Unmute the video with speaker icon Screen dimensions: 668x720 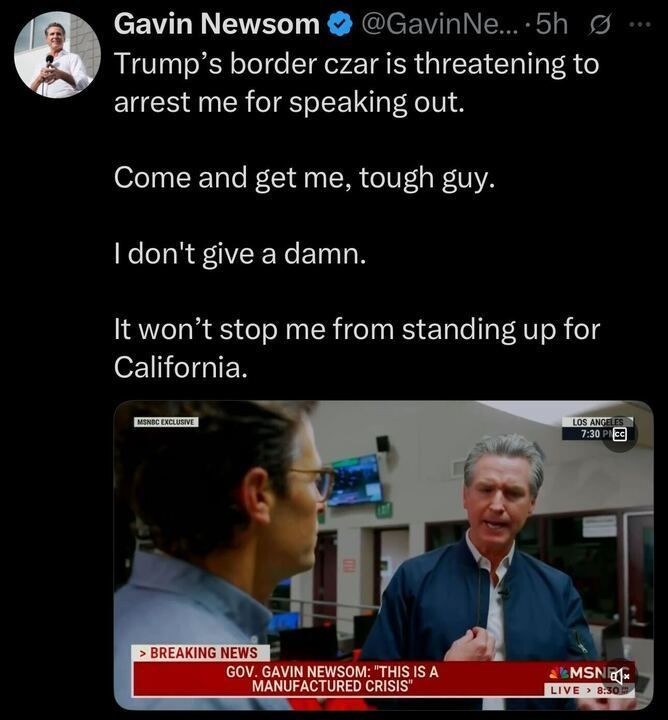[x=619, y=676]
